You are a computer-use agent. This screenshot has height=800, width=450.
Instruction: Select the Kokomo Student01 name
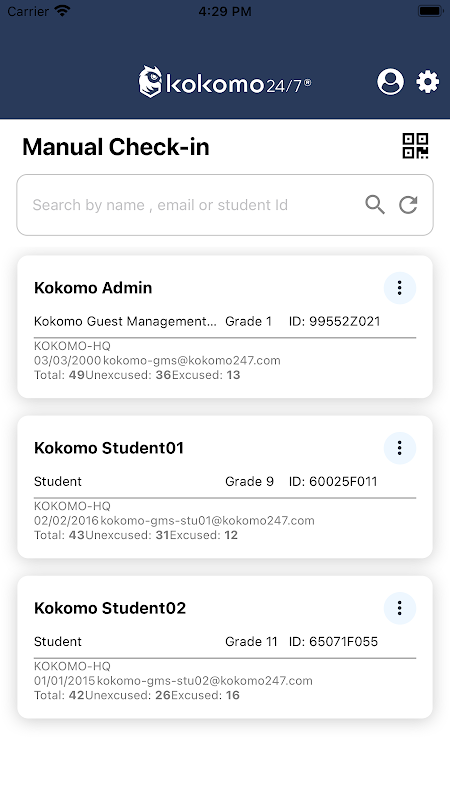pyautogui.click(x=109, y=448)
